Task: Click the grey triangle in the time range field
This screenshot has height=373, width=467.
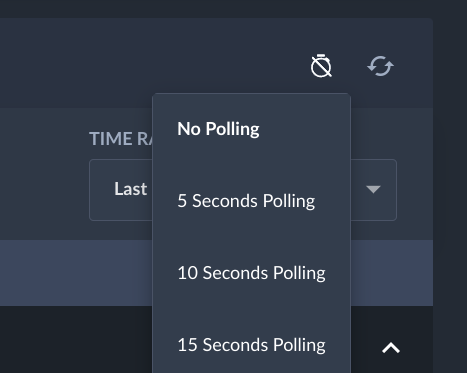Action: coord(373,189)
